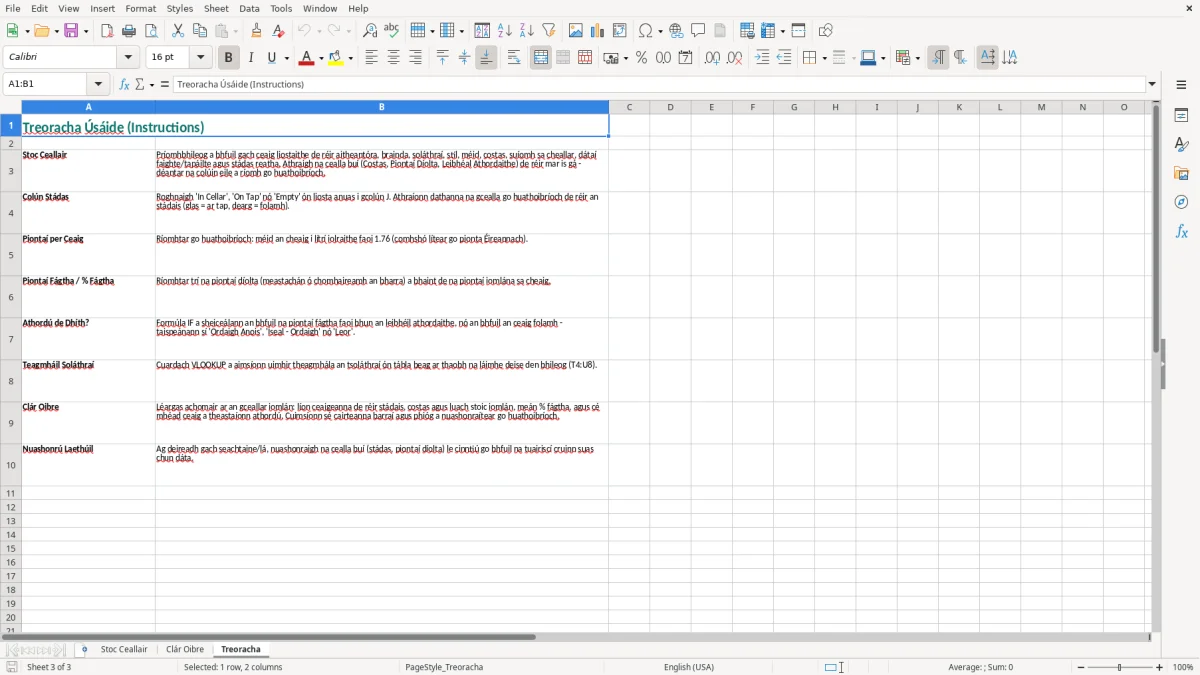Sort ascending A to Z
This screenshot has height=675, width=1200.
tap(505, 31)
